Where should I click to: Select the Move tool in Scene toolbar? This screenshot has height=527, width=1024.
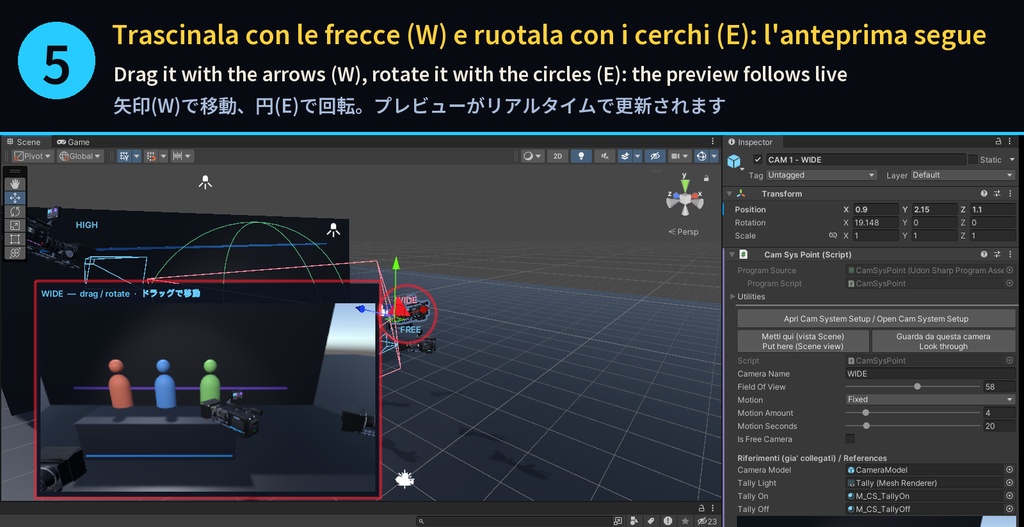(x=15, y=198)
